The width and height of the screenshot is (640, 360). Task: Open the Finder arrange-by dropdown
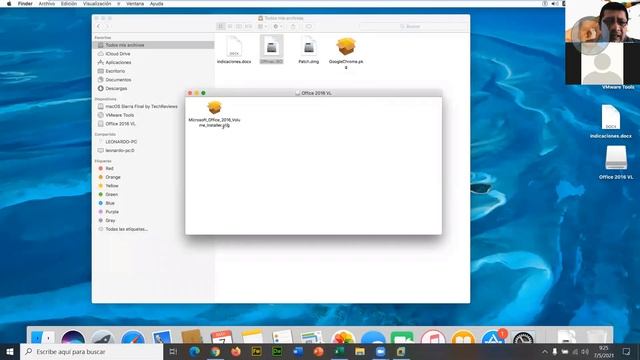[x=262, y=27]
